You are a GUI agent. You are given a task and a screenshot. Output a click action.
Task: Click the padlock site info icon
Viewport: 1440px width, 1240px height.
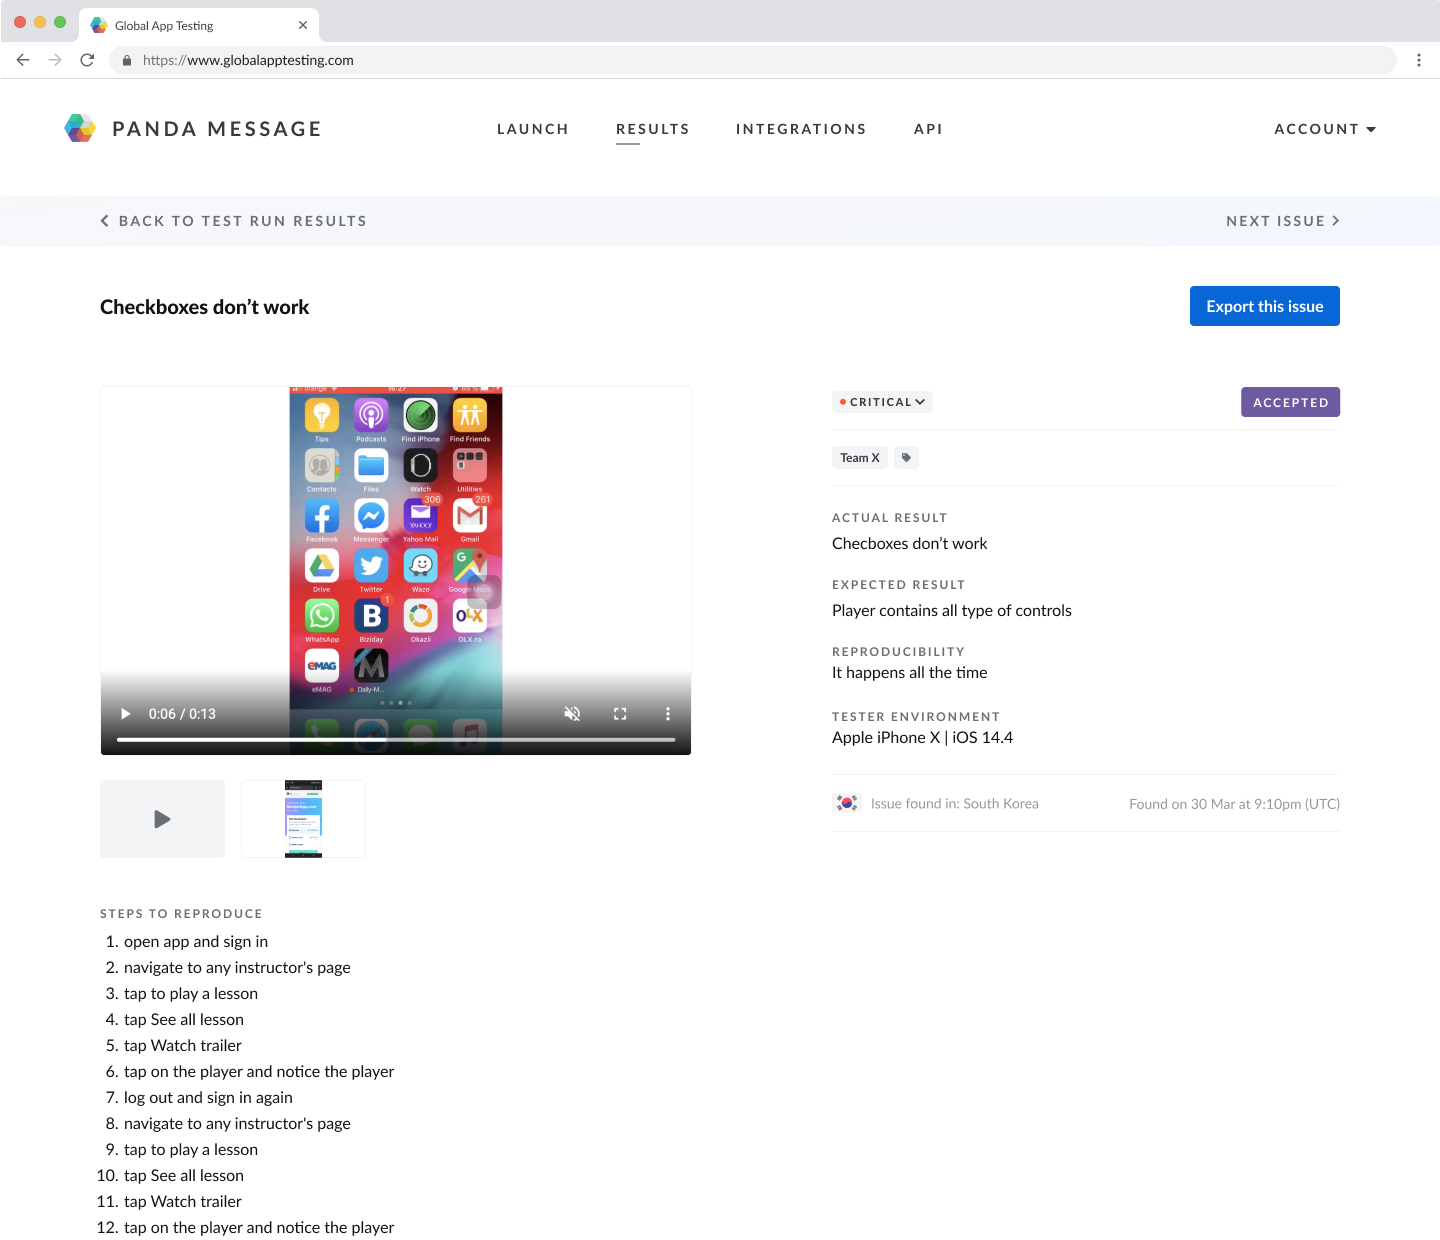click(x=127, y=60)
